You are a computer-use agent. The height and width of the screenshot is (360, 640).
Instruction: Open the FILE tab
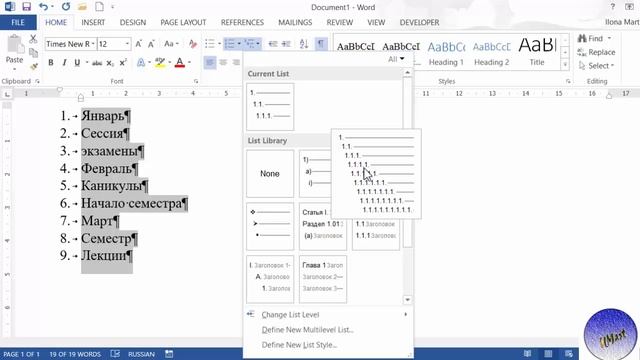coord(18,22)
